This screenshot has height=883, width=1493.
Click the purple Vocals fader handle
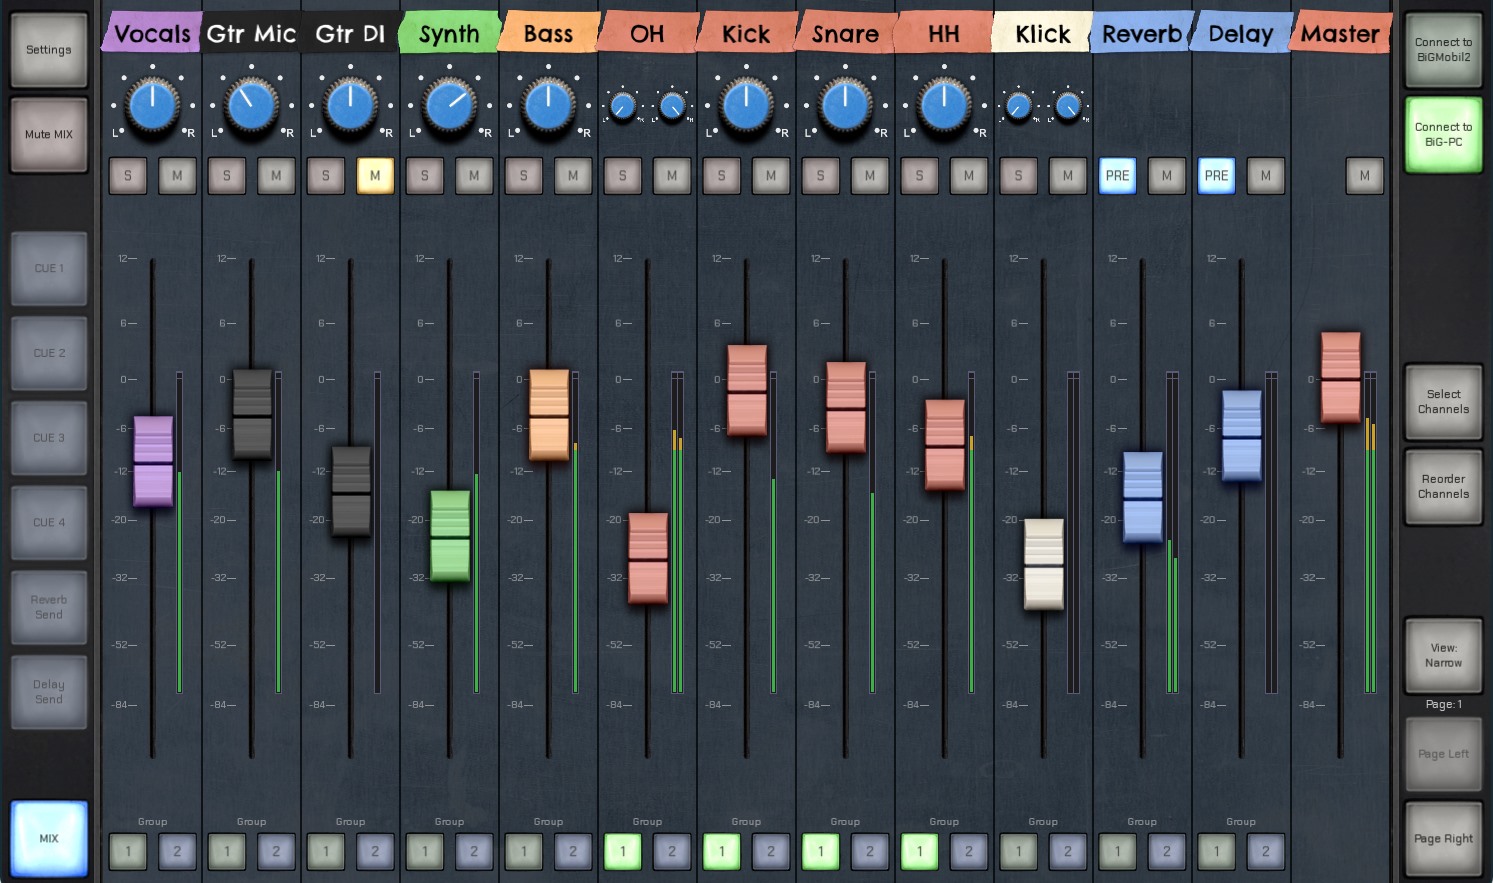[x=153, y=461]
